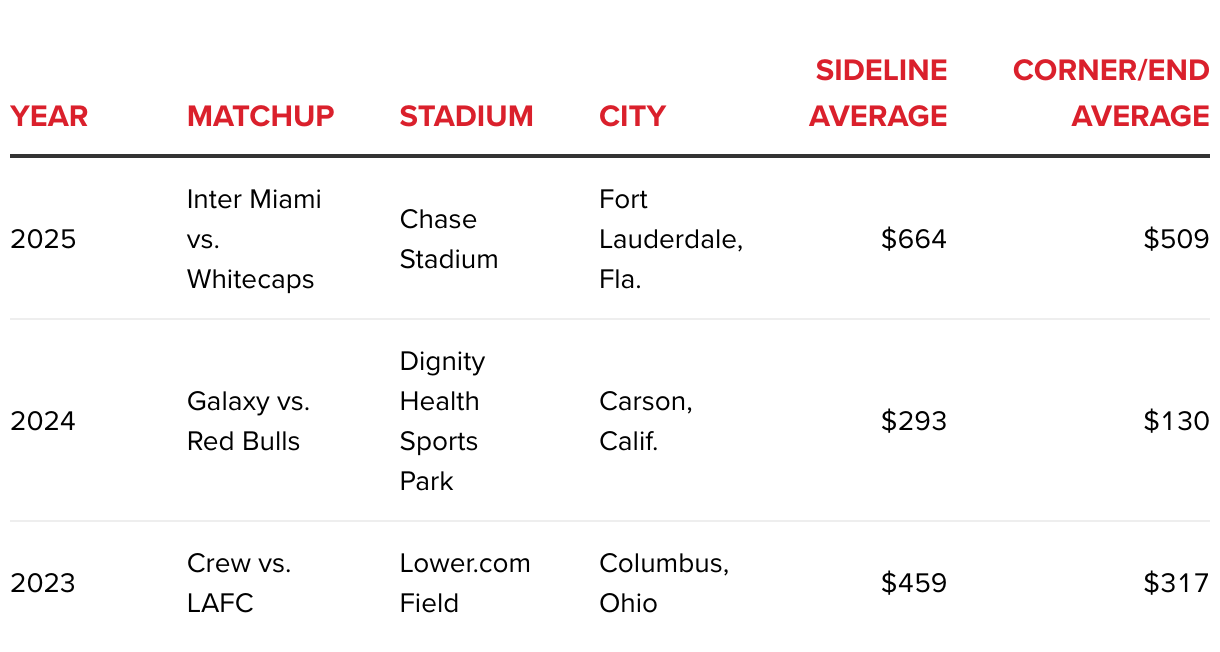The height and width of the screenshot is (652, 1220).
Task: Click the Galaxy vs. Red Bulls matchup
Action: point(248,421)
